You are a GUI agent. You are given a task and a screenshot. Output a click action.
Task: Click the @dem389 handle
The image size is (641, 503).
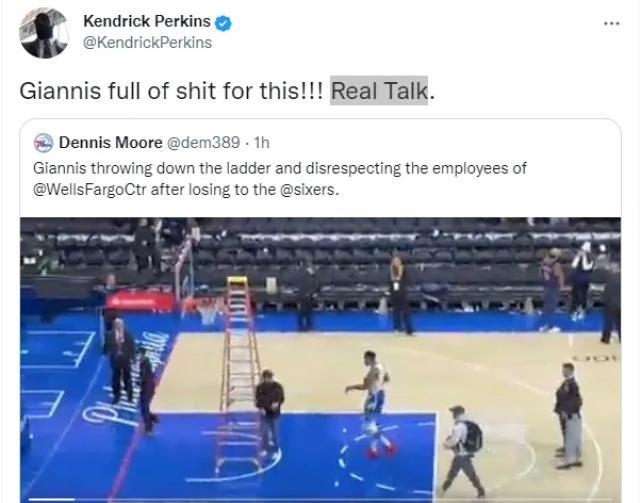(x=203, y=143)
